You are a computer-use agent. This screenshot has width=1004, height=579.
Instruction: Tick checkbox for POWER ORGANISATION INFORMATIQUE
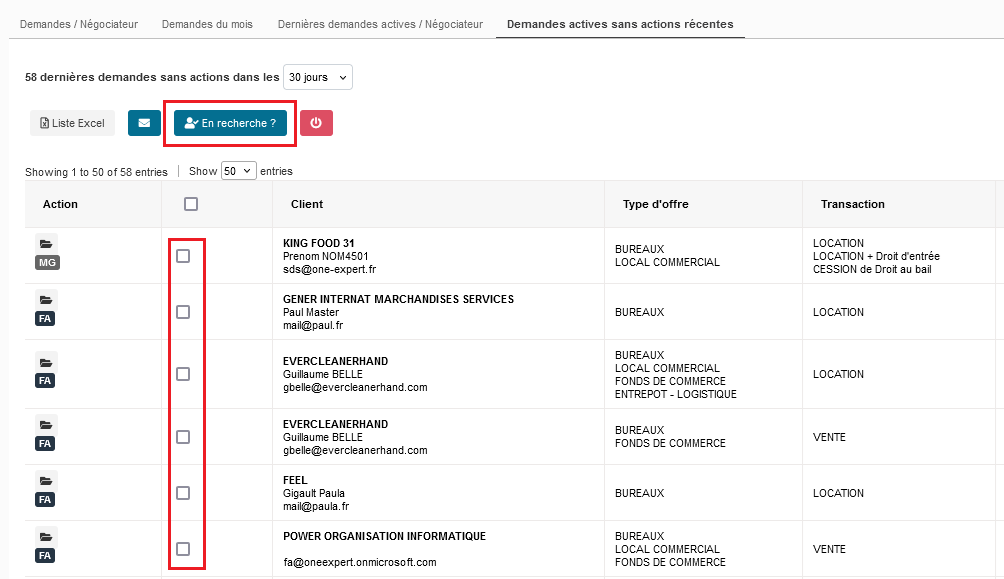(183, 549)
